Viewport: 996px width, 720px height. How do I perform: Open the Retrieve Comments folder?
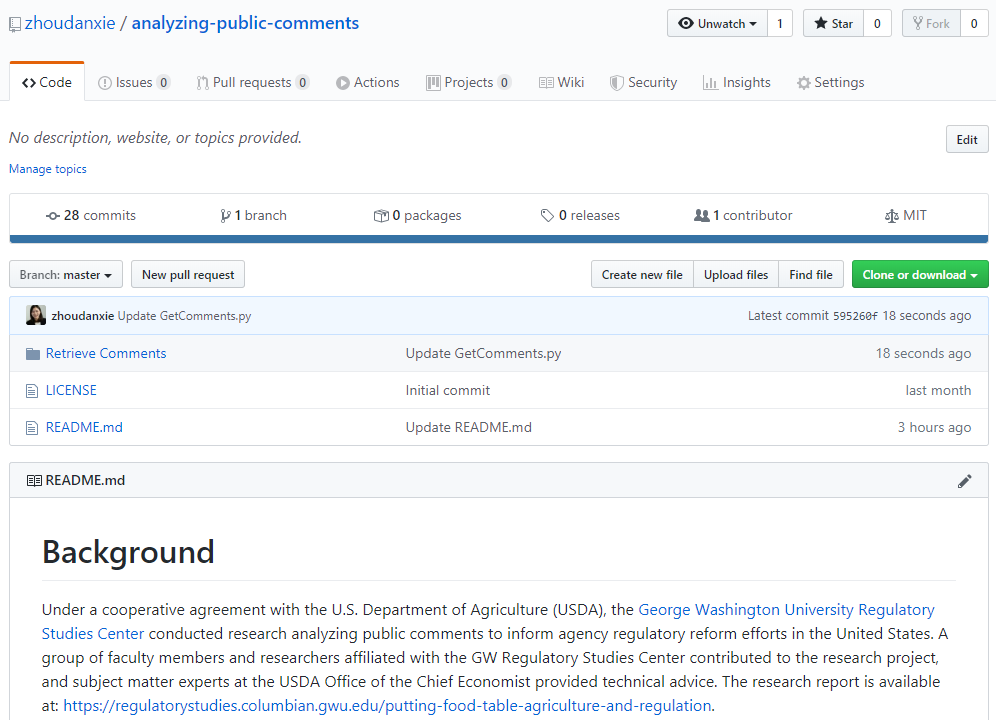click(x=106, y=353)
